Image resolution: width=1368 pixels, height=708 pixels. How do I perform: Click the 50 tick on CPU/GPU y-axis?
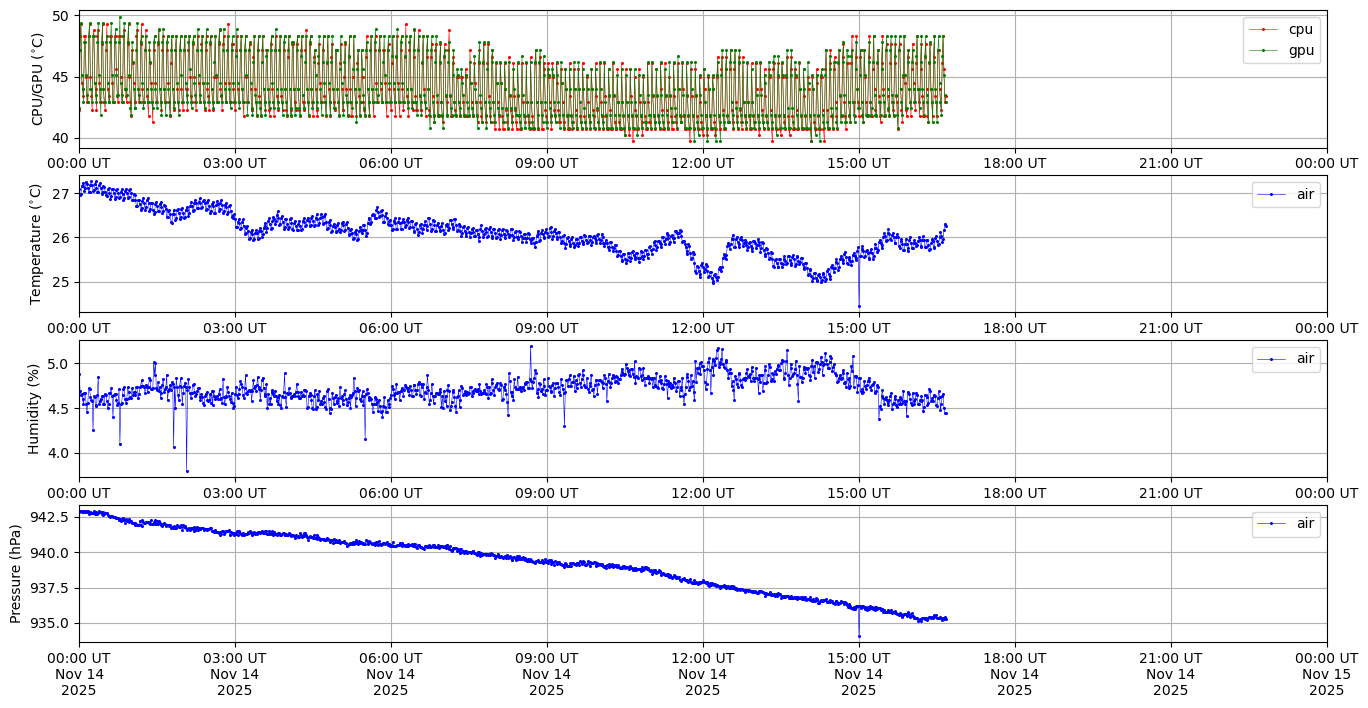tap(60, 17)
